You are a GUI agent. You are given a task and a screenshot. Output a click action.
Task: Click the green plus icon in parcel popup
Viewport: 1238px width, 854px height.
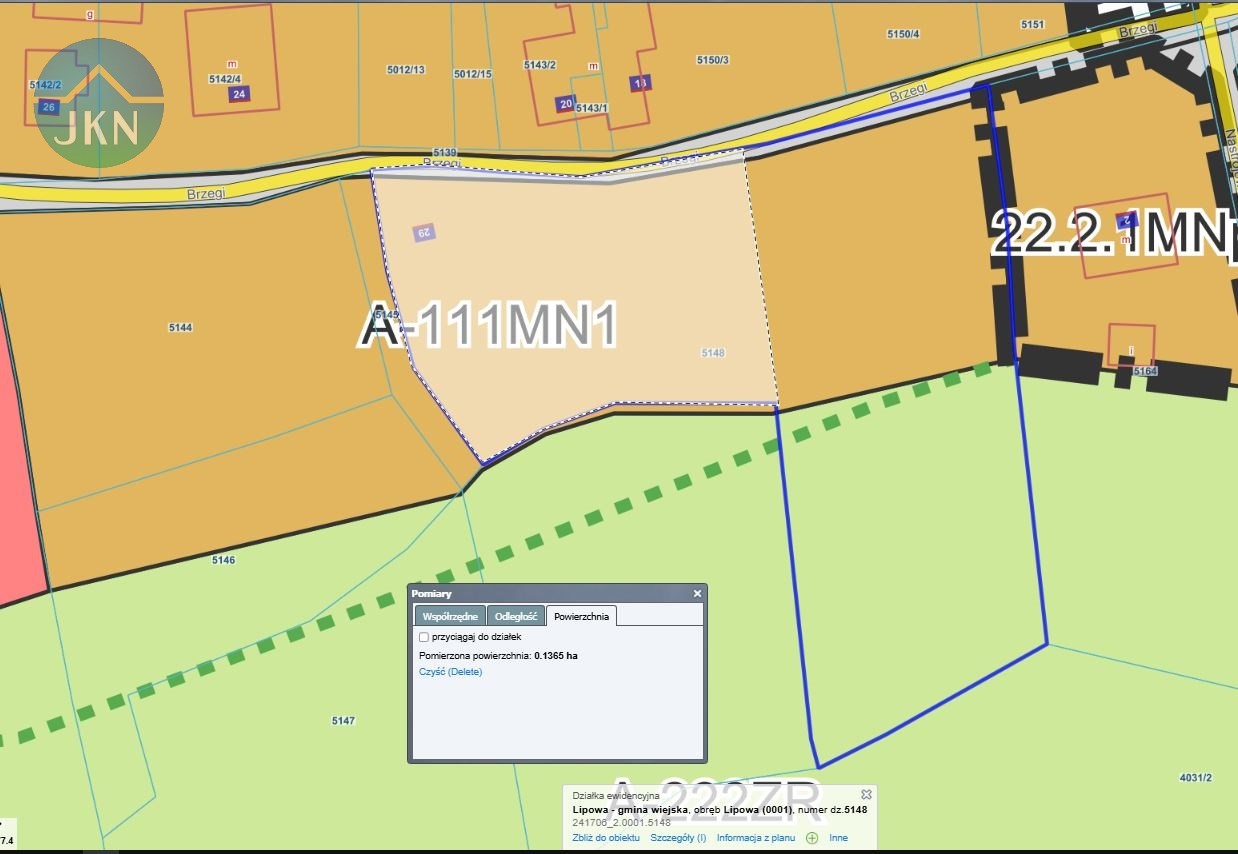[x=812, y=838]
